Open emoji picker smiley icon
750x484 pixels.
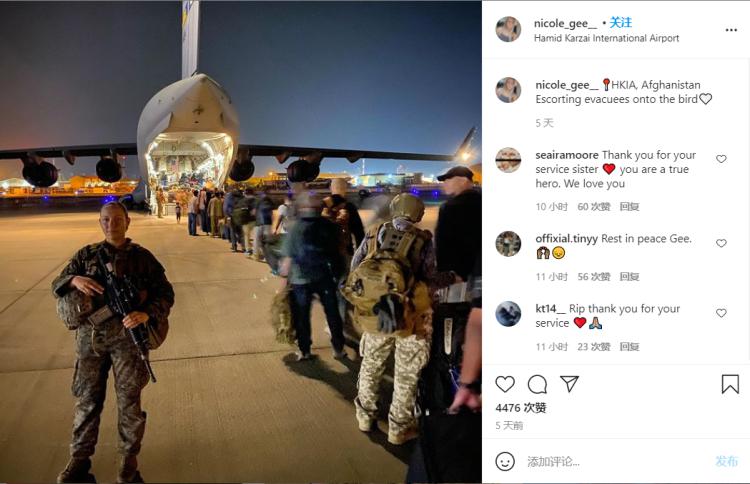tap(505, 462)
